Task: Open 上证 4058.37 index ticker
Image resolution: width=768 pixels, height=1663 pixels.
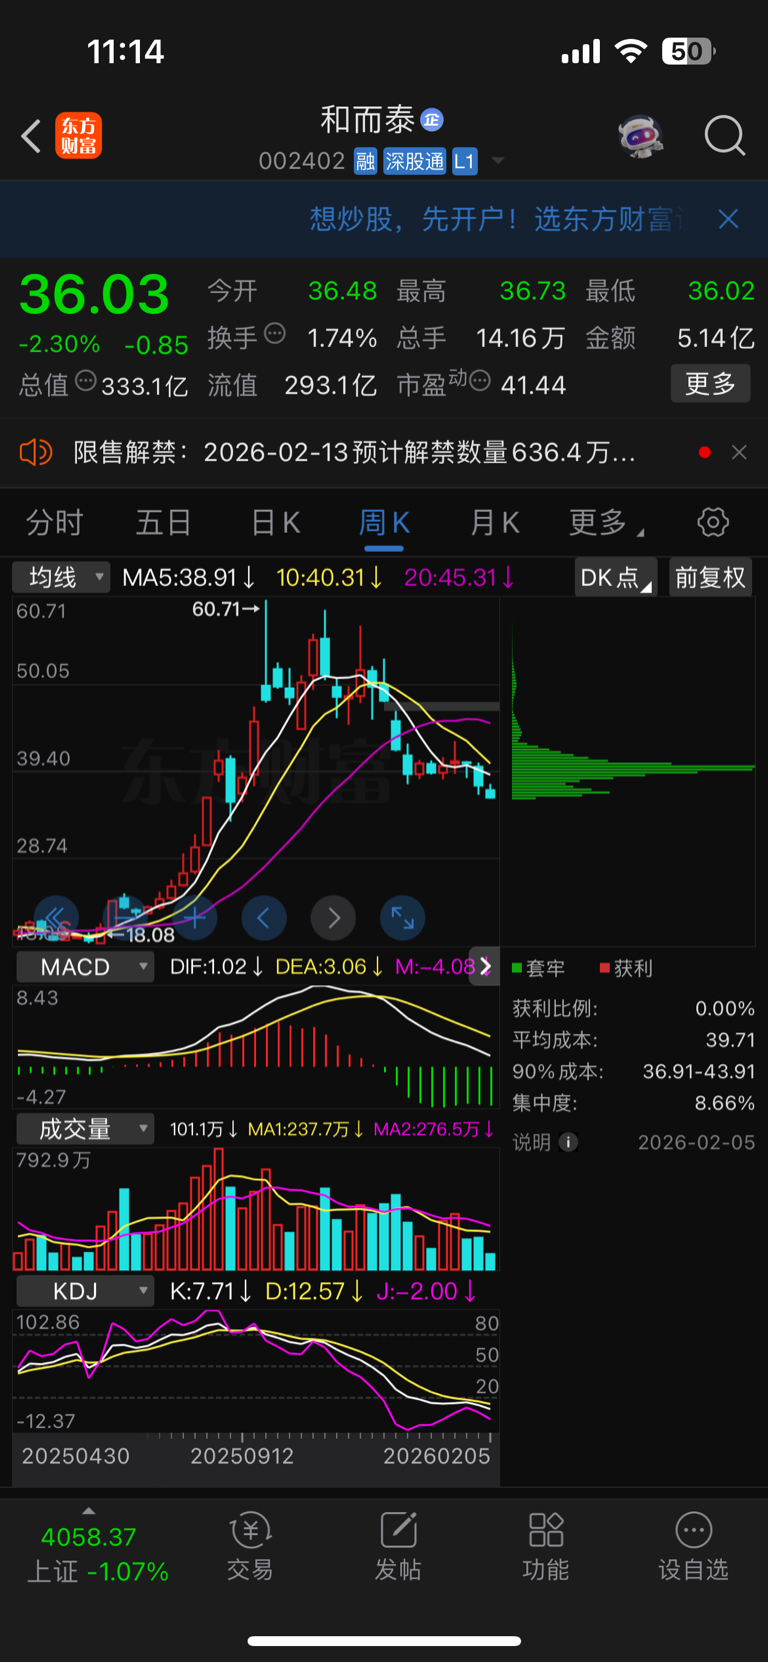Action: (x=98, y=1554)
